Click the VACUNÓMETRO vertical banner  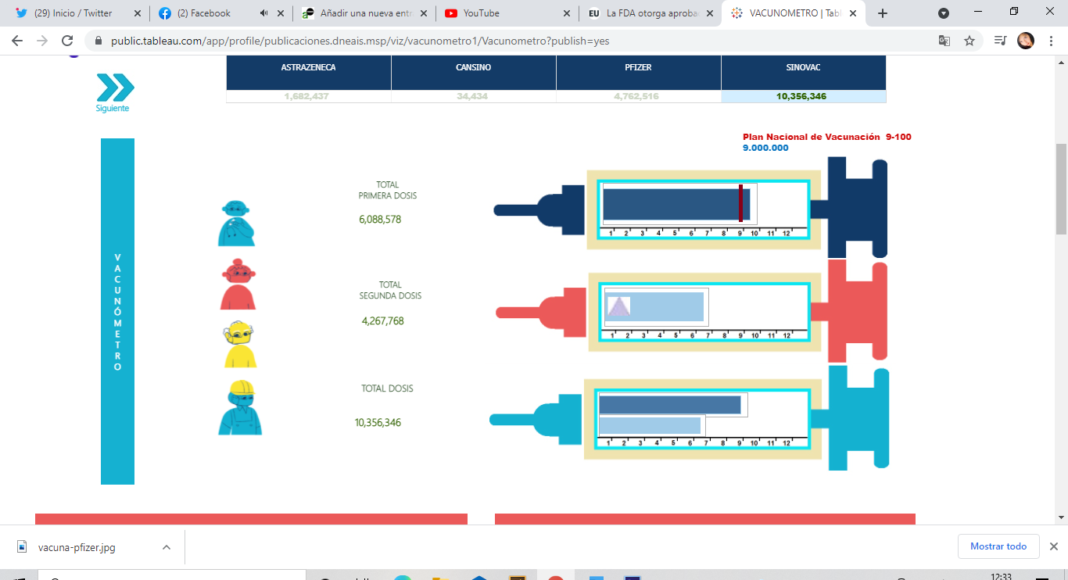(x=118, y=312)
